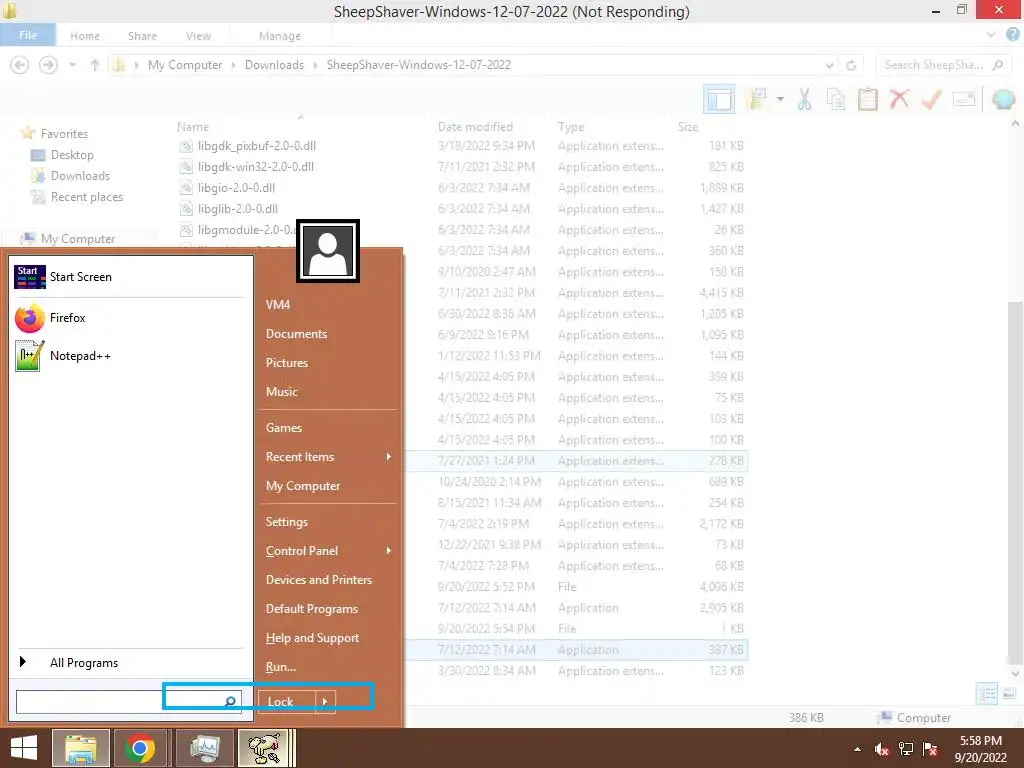Click the Explorer back arrow
1024x768 pixels.
click(20, 65)
